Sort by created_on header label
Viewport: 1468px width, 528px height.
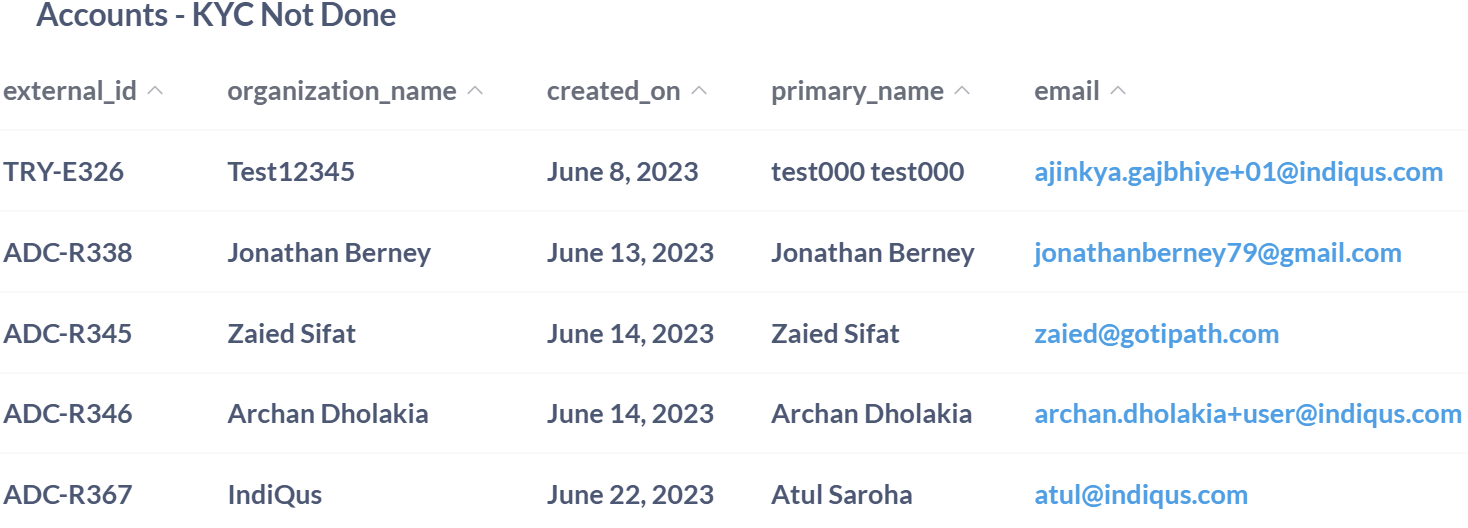613,91
